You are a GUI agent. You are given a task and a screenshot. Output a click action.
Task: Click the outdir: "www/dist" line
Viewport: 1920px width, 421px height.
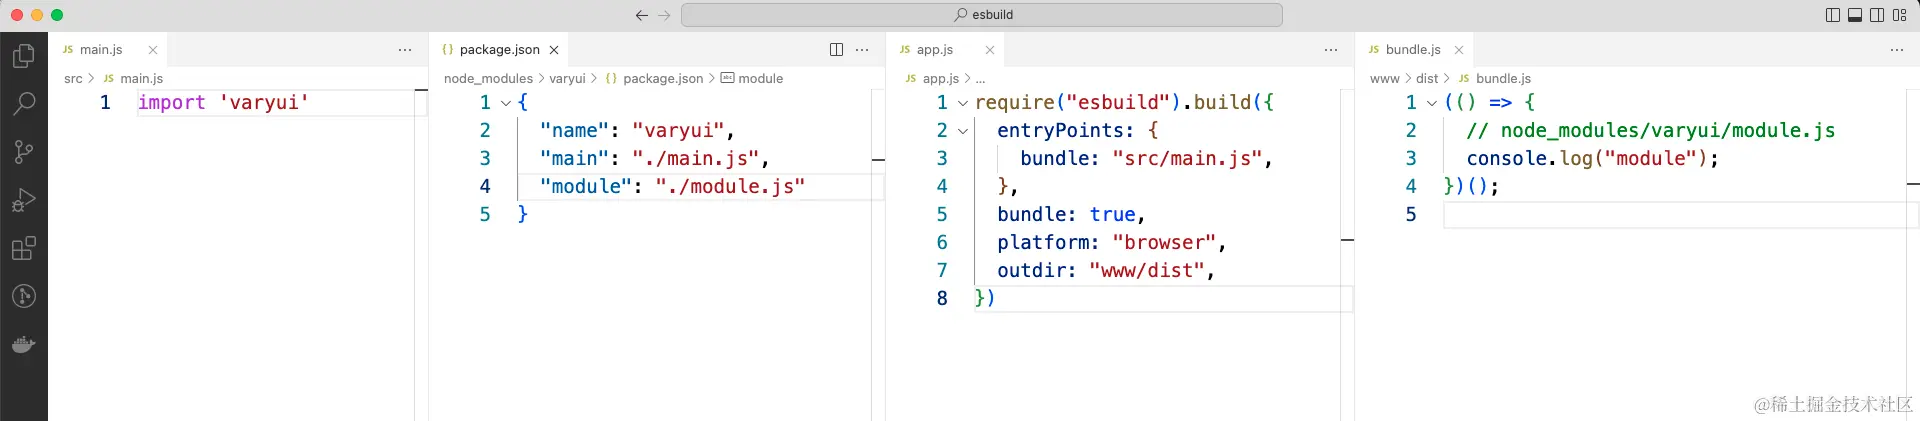tap(1105, 270)
